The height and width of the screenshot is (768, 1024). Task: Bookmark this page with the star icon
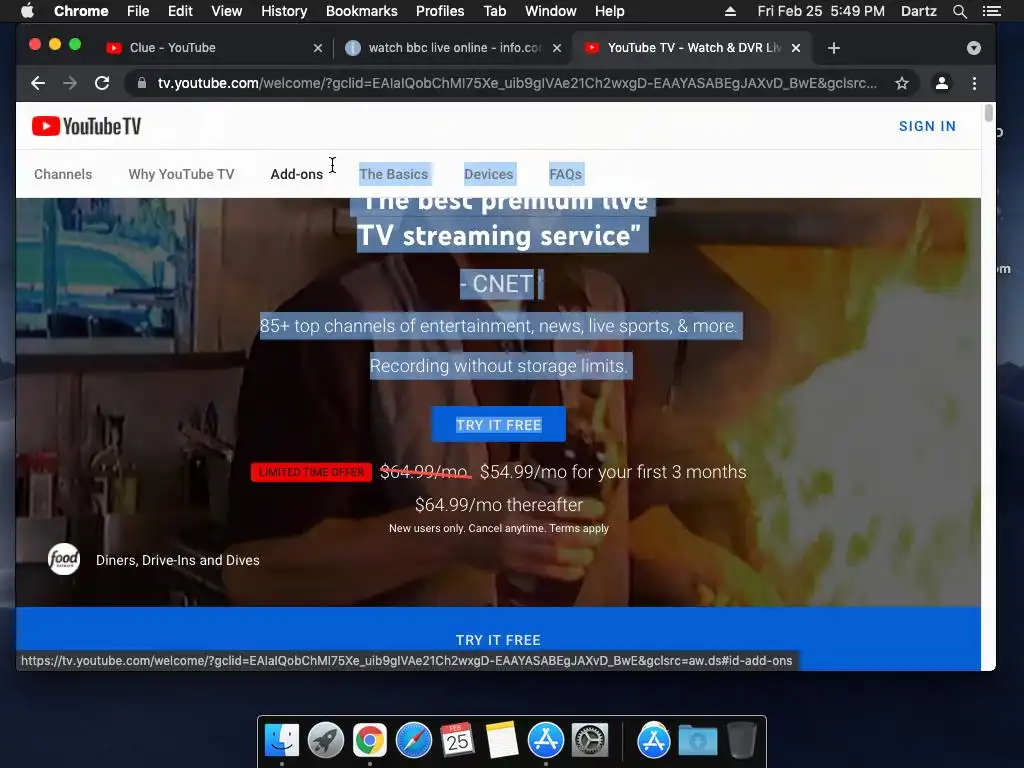pyautogui.click(x=902, y=83)
